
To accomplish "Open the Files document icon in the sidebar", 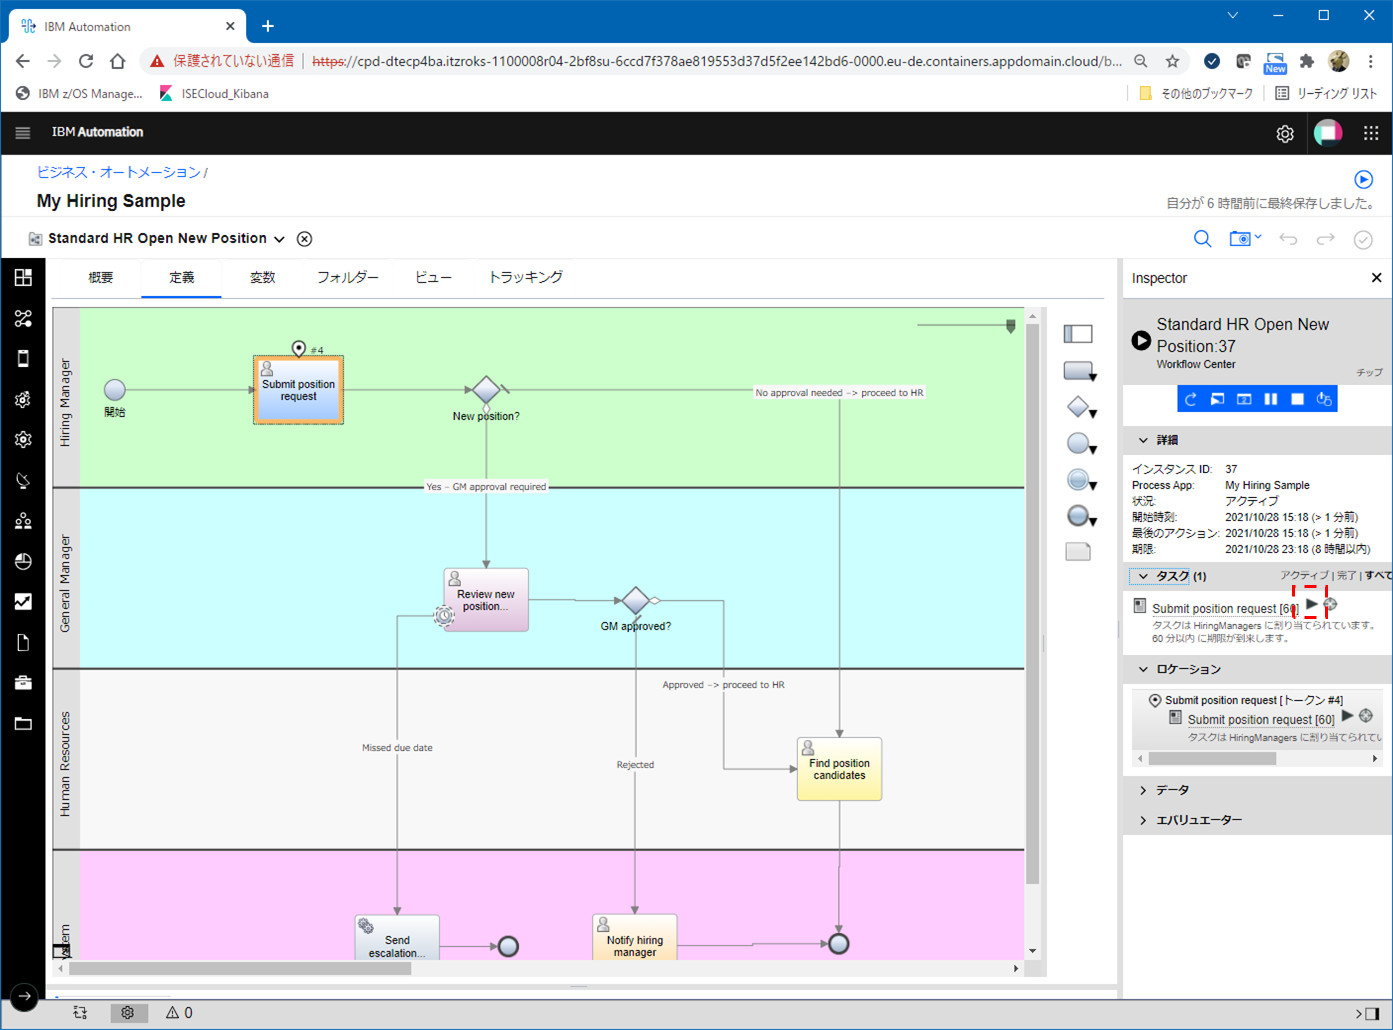I will pyautogui.click(x=23, y=643).
